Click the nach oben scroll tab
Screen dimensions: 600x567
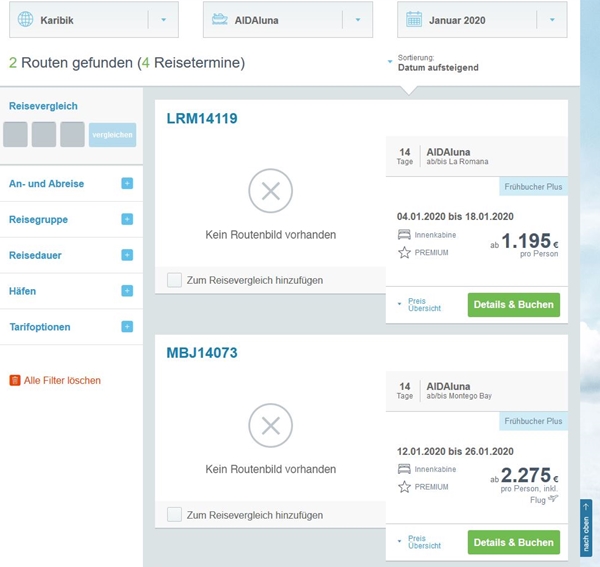click(586, 527)
